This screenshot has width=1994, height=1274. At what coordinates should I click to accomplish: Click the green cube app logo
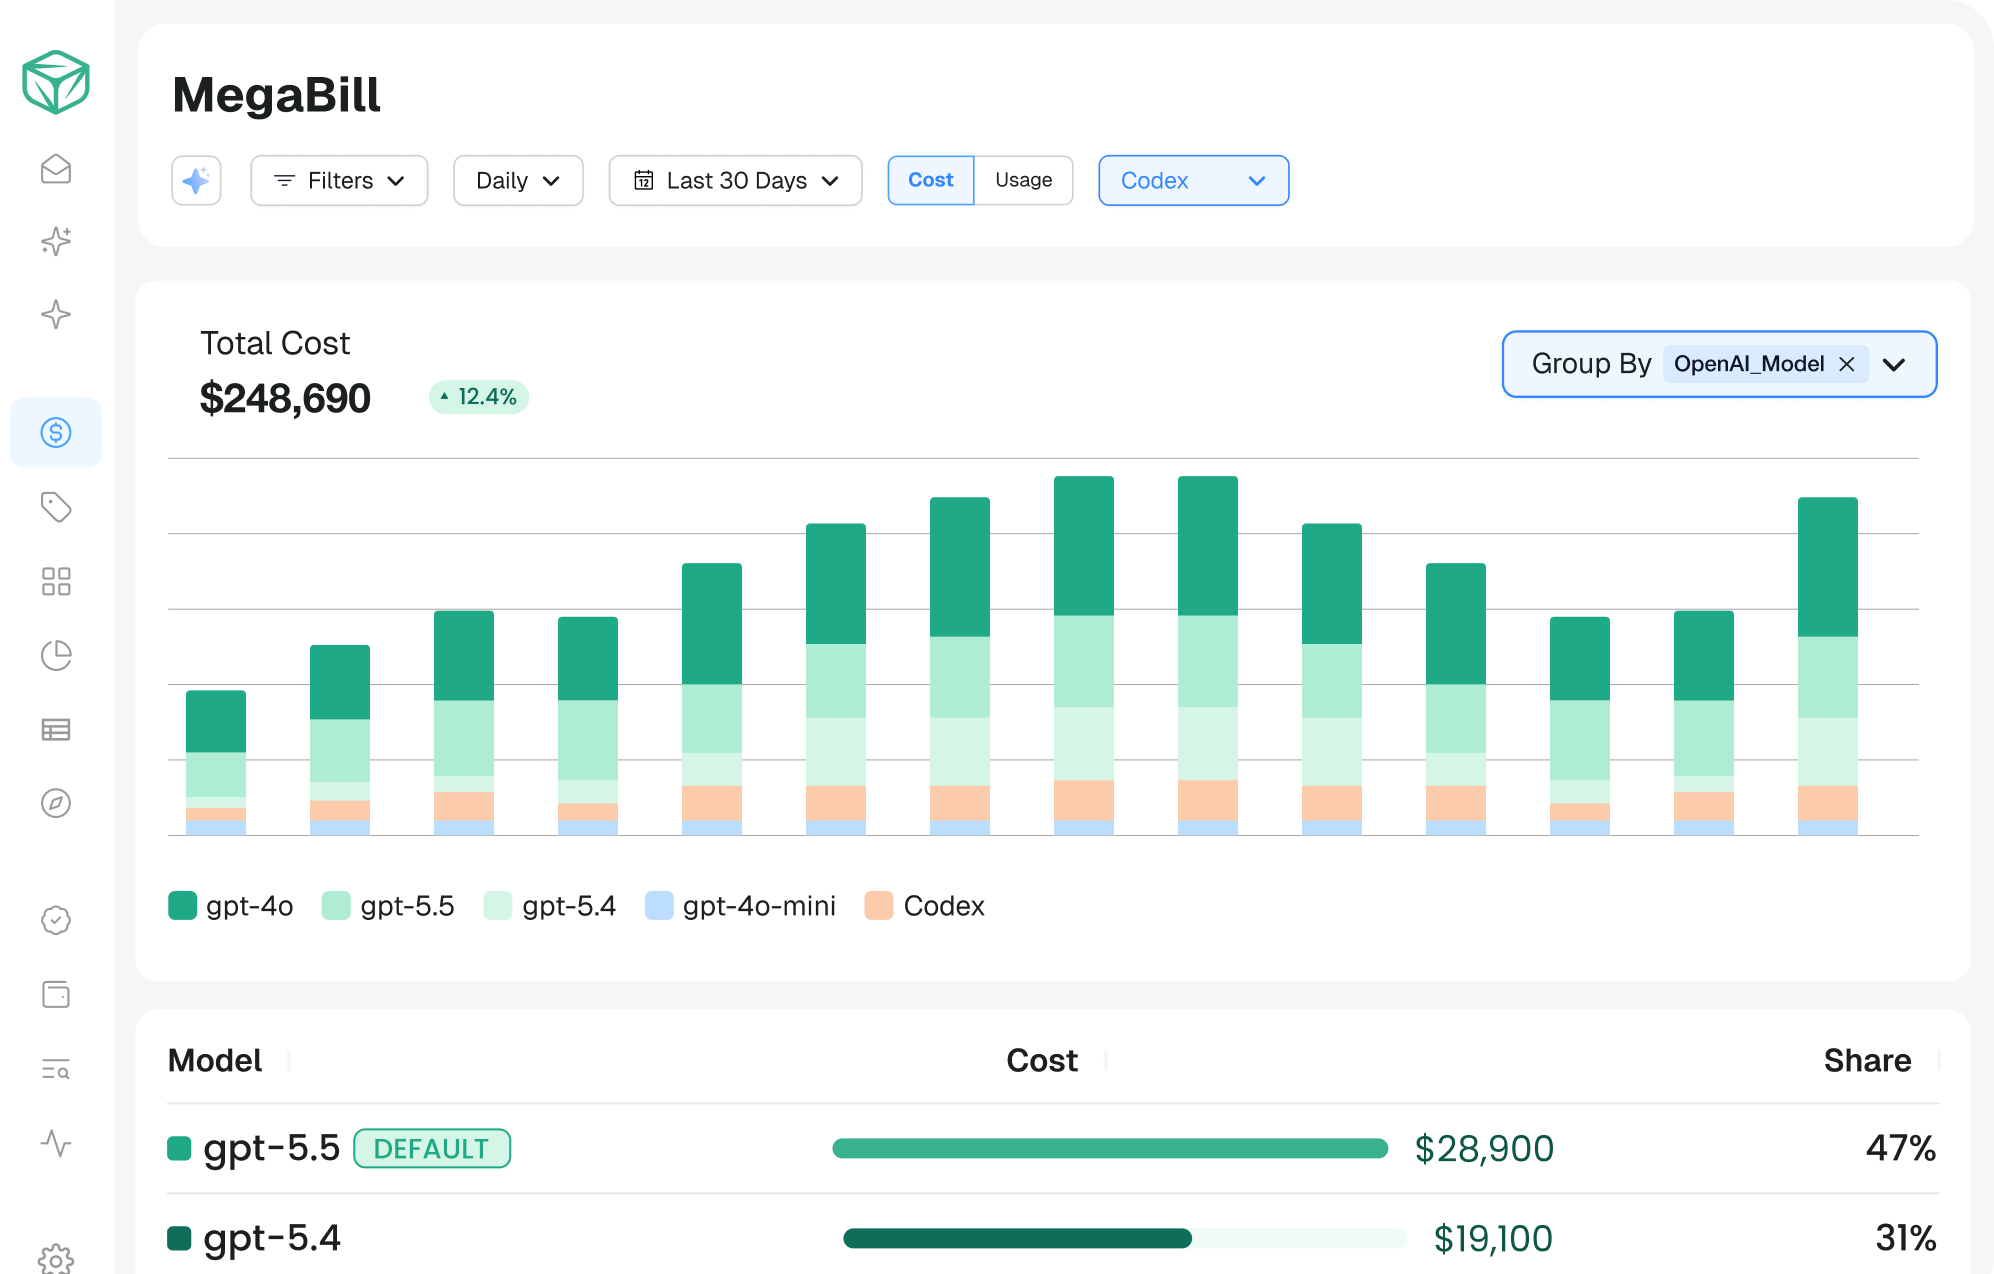point(56,82)
